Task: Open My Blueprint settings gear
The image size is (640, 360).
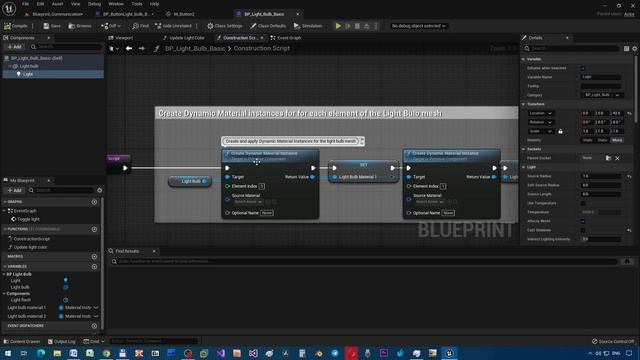Action: 100,190
